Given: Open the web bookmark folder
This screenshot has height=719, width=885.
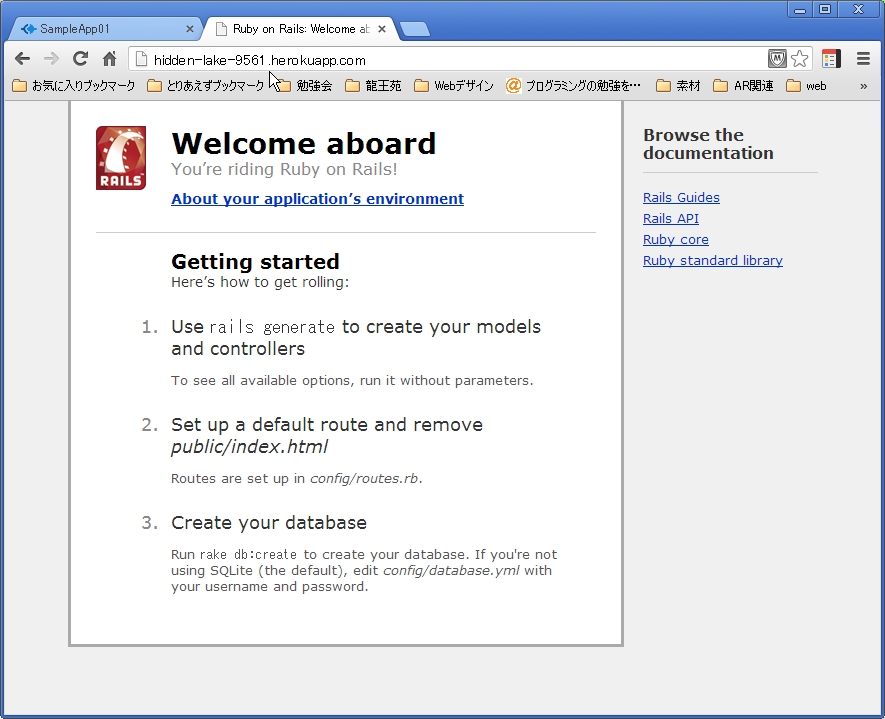Looking at the screenshot, I should 807,86.
